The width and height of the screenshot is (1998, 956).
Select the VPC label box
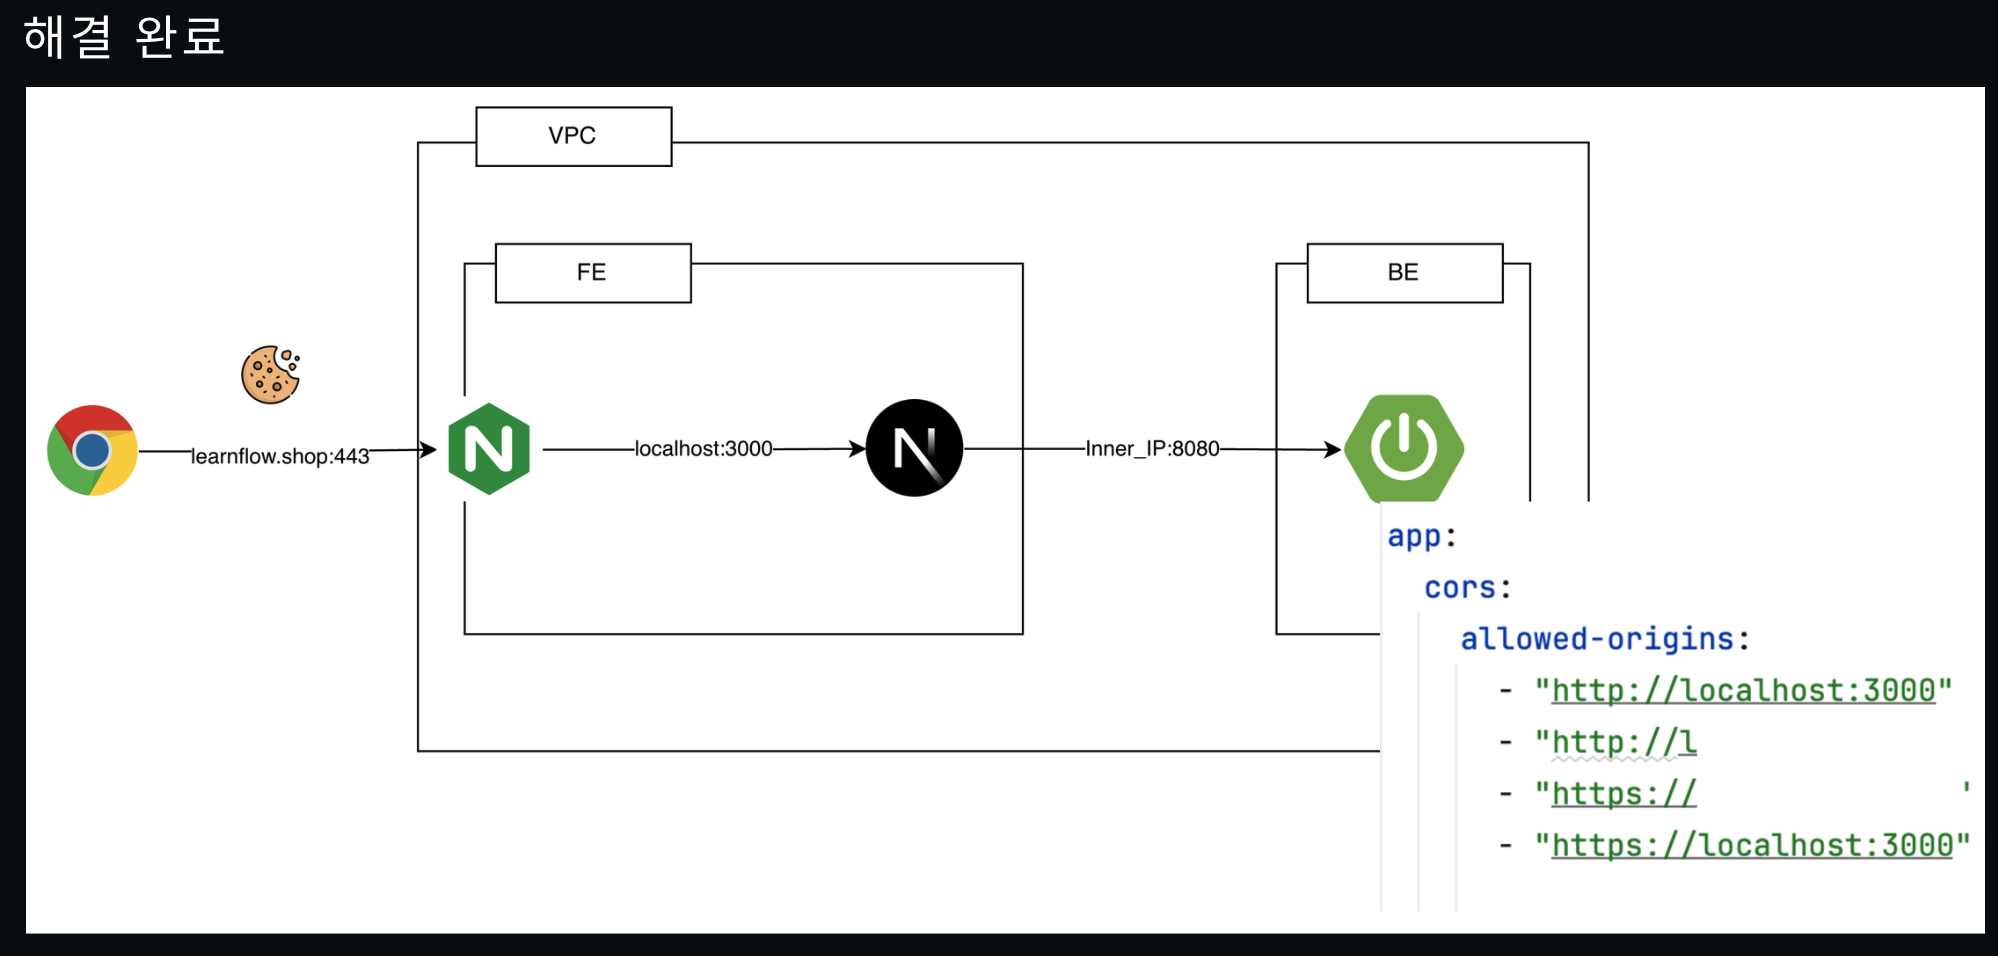pyautogui.click(x=574, y=136)
